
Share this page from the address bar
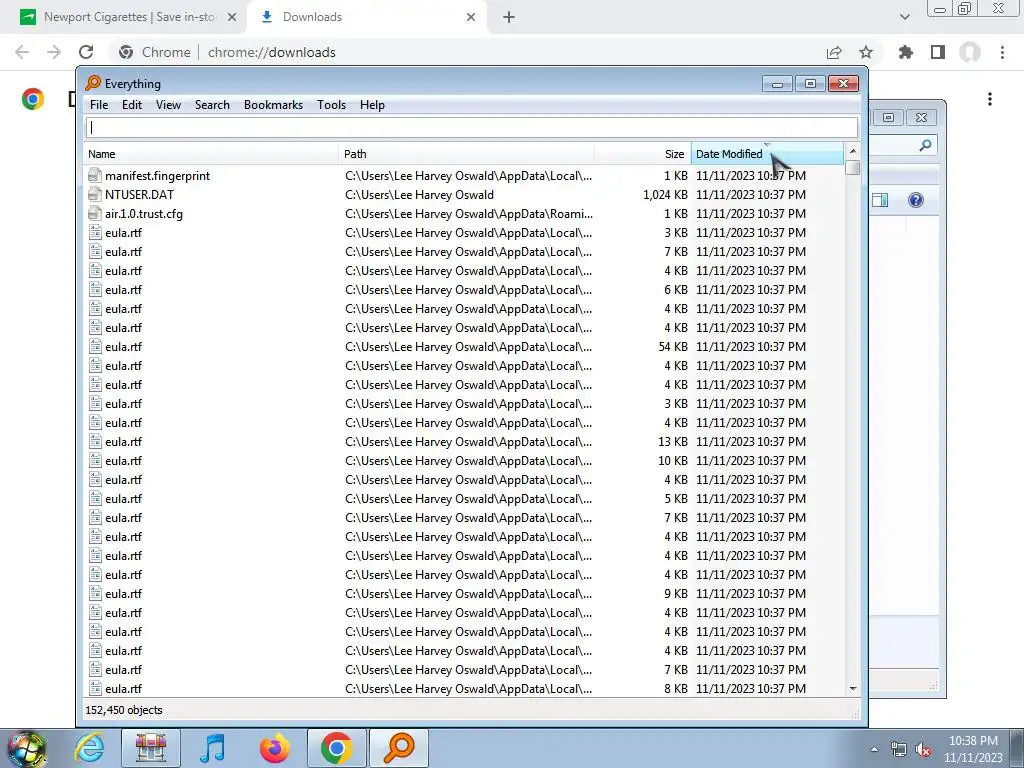point(834,52)
